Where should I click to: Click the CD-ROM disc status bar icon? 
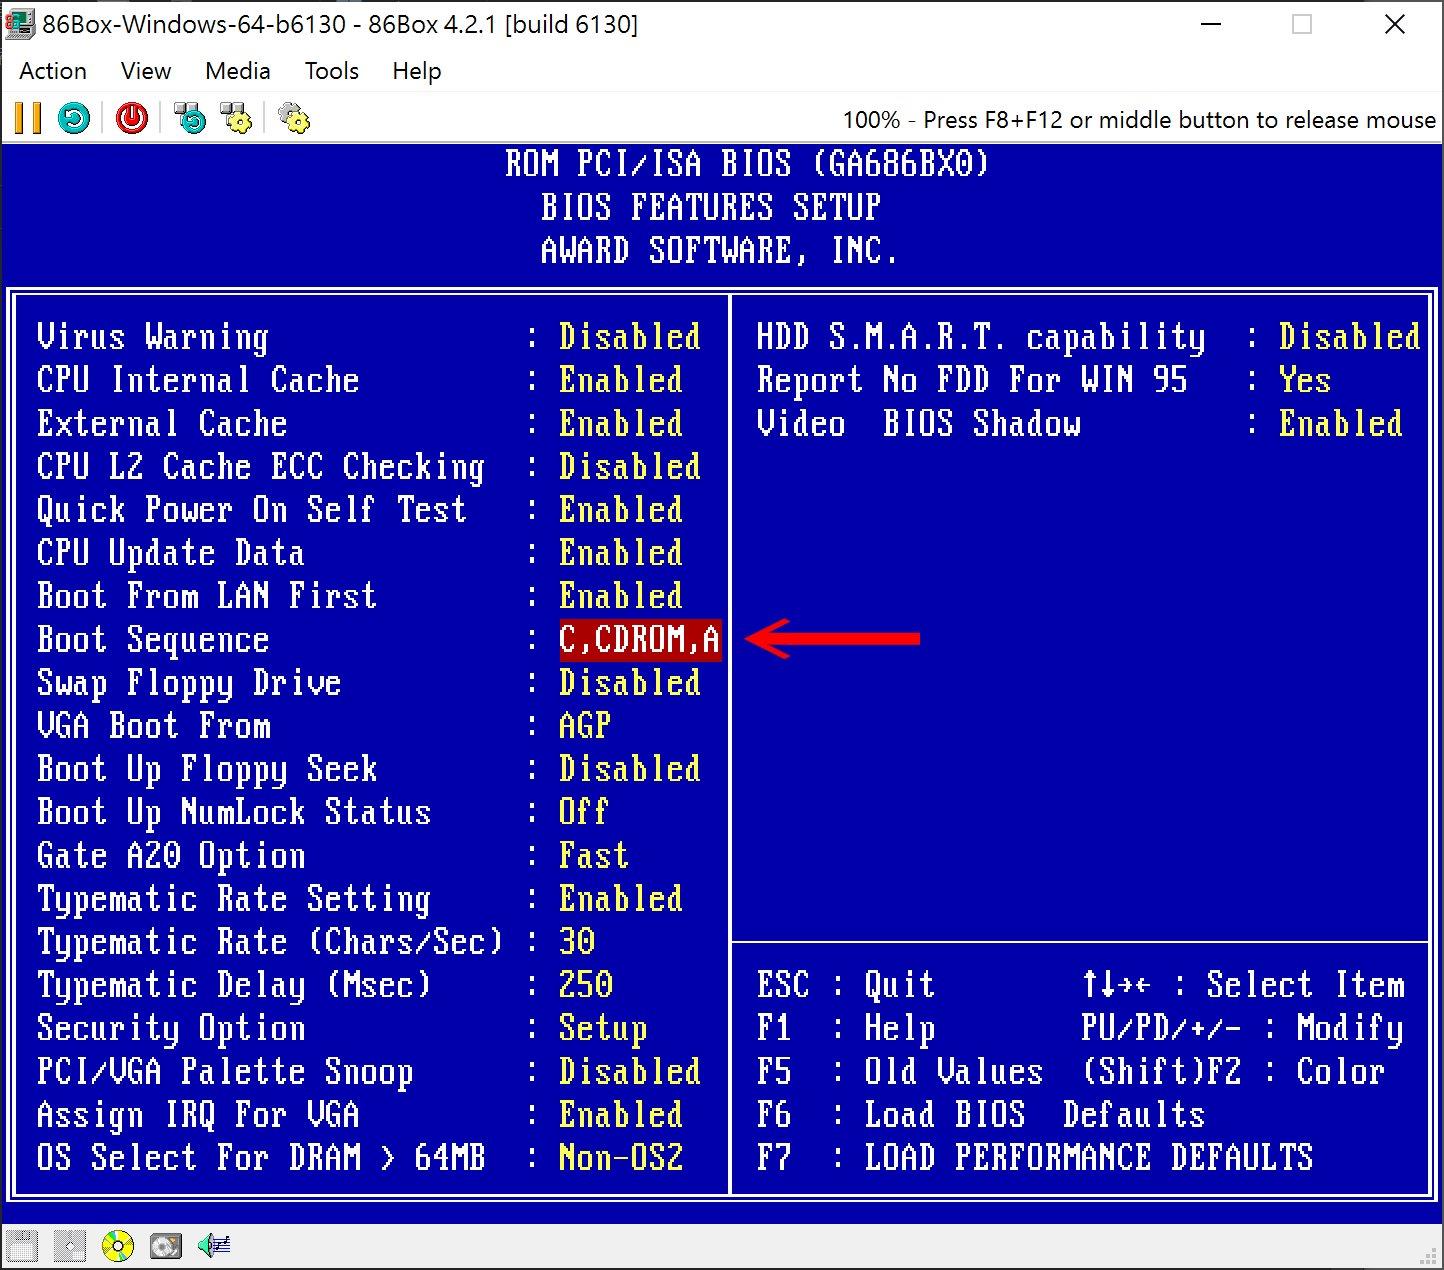pos(118,1246)
